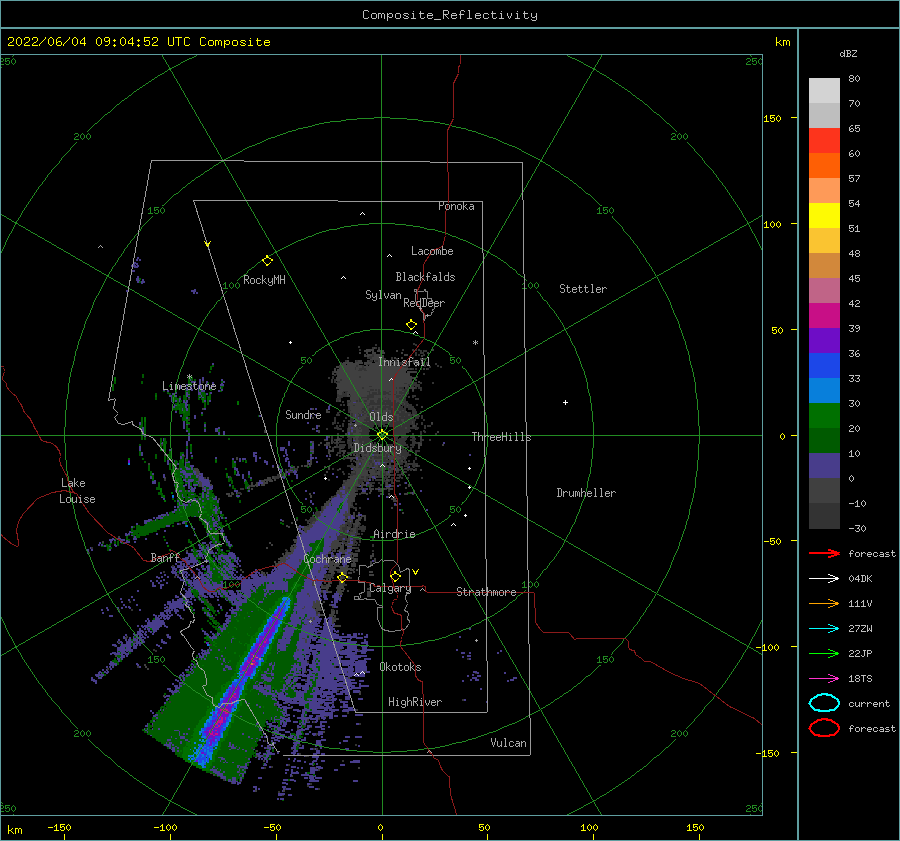Click the asterisk marker above Limestone
Screen dimensions: 900x841
click(x=189, y=377)
